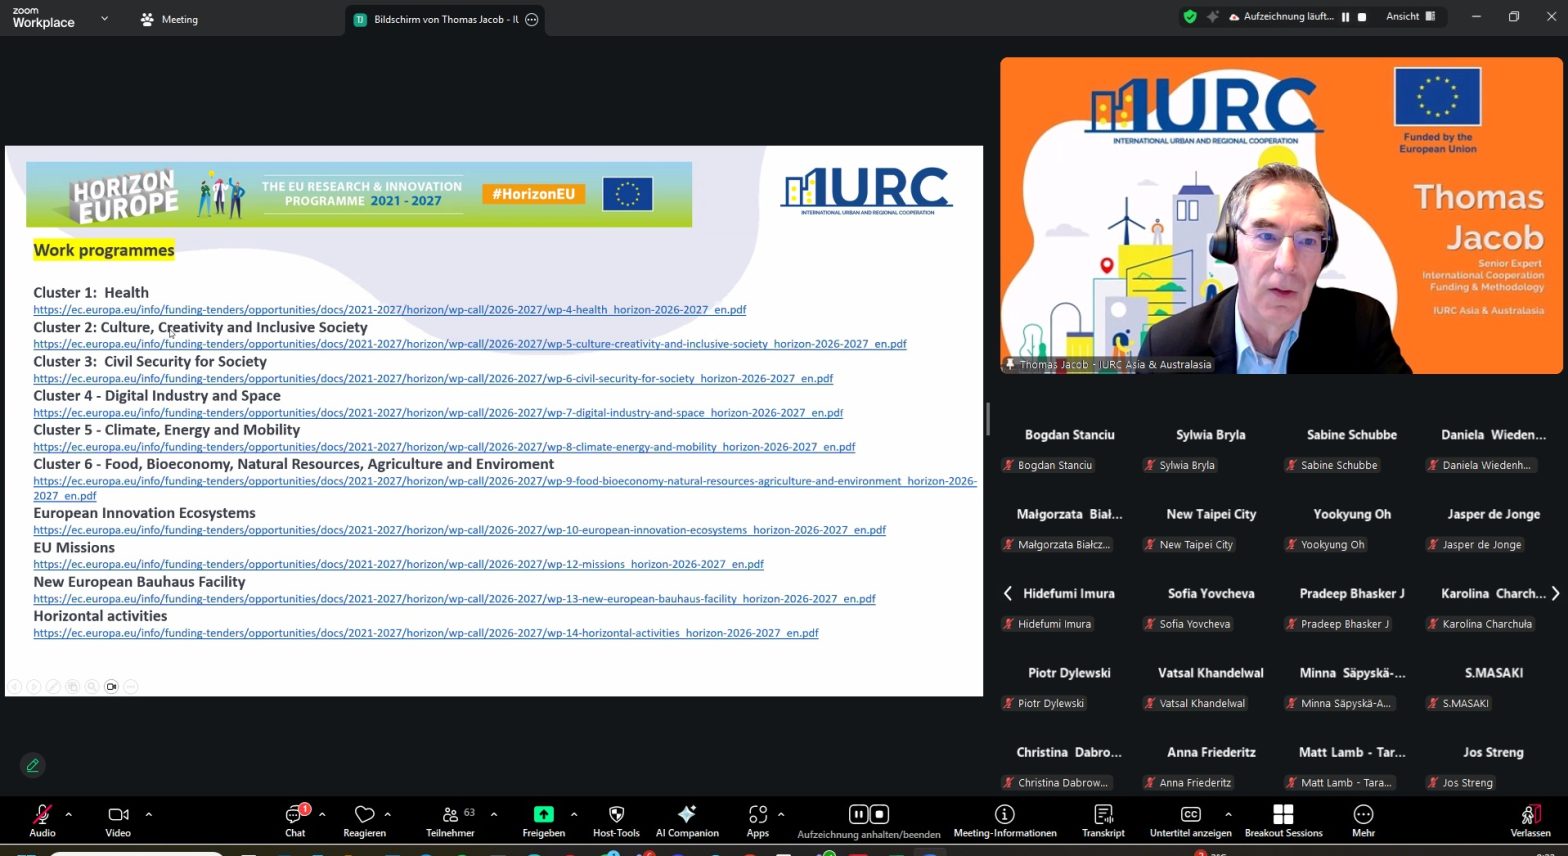This screenshot has width=1568, height=856.
Task: Open the Transkript panel
Action: coord(1103,820)
